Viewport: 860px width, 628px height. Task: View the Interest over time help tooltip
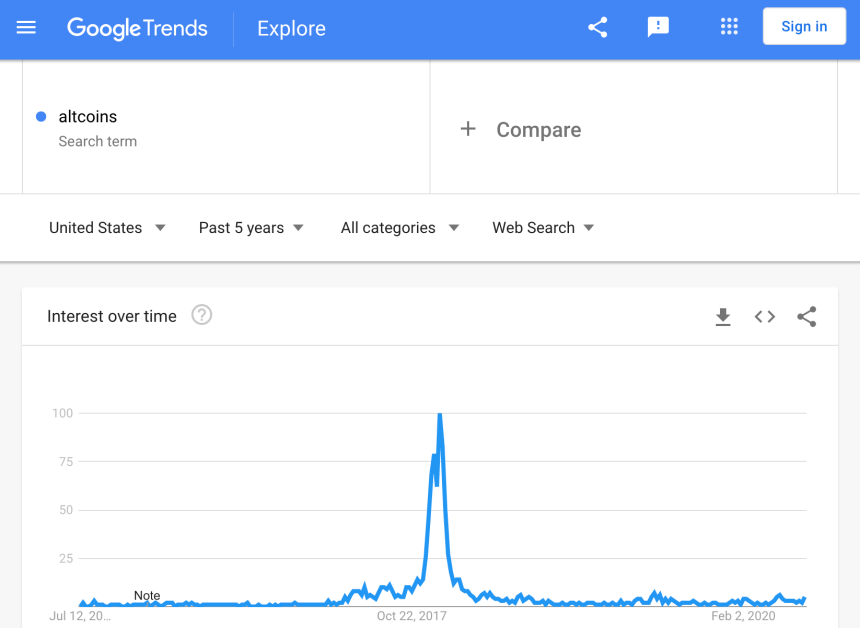pyautogui.click(x=201, y=315)
